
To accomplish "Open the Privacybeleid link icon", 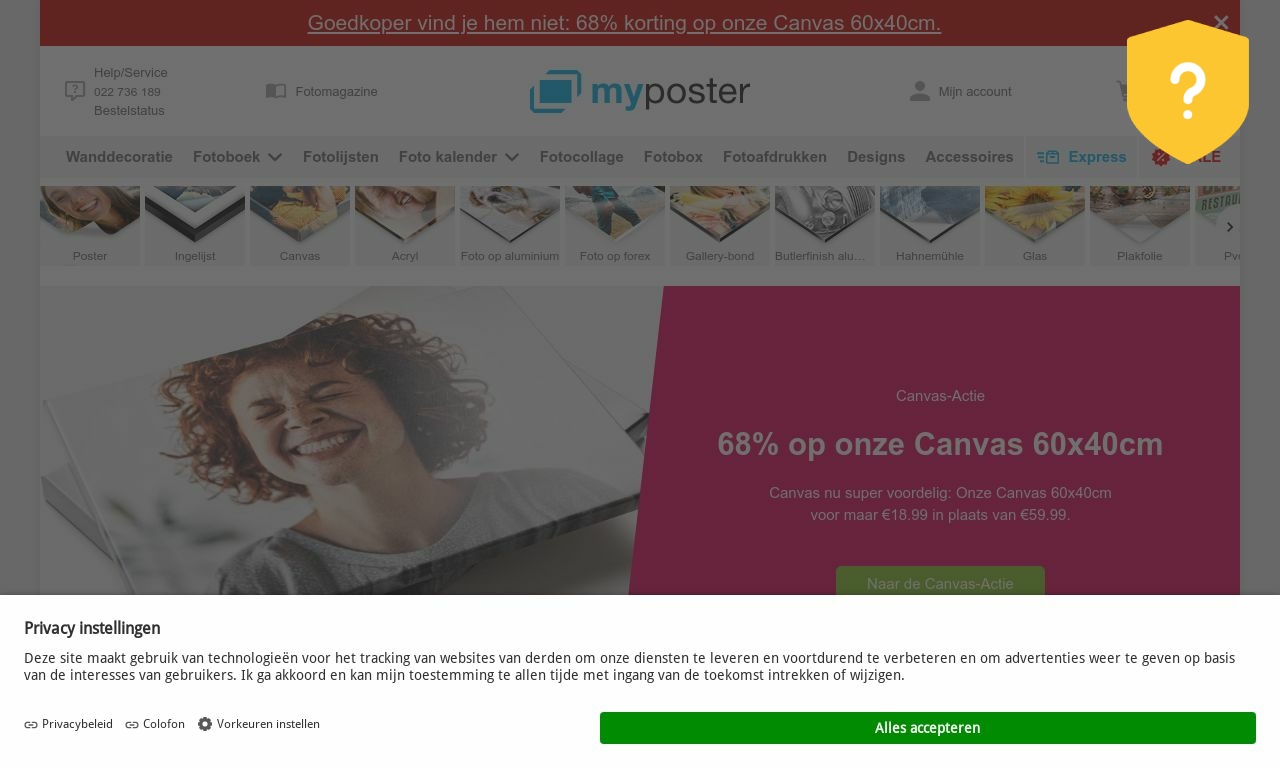I will [x=31, y=724].
